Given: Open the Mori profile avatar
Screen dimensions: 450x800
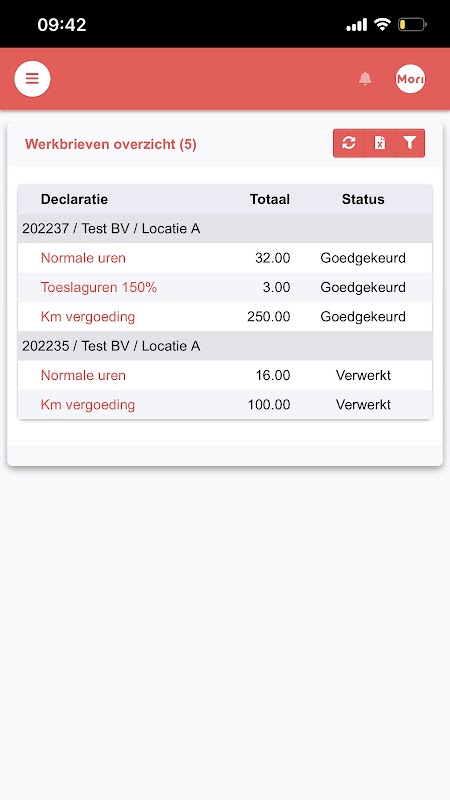Looking at the screenshot, I should (410, 79).
